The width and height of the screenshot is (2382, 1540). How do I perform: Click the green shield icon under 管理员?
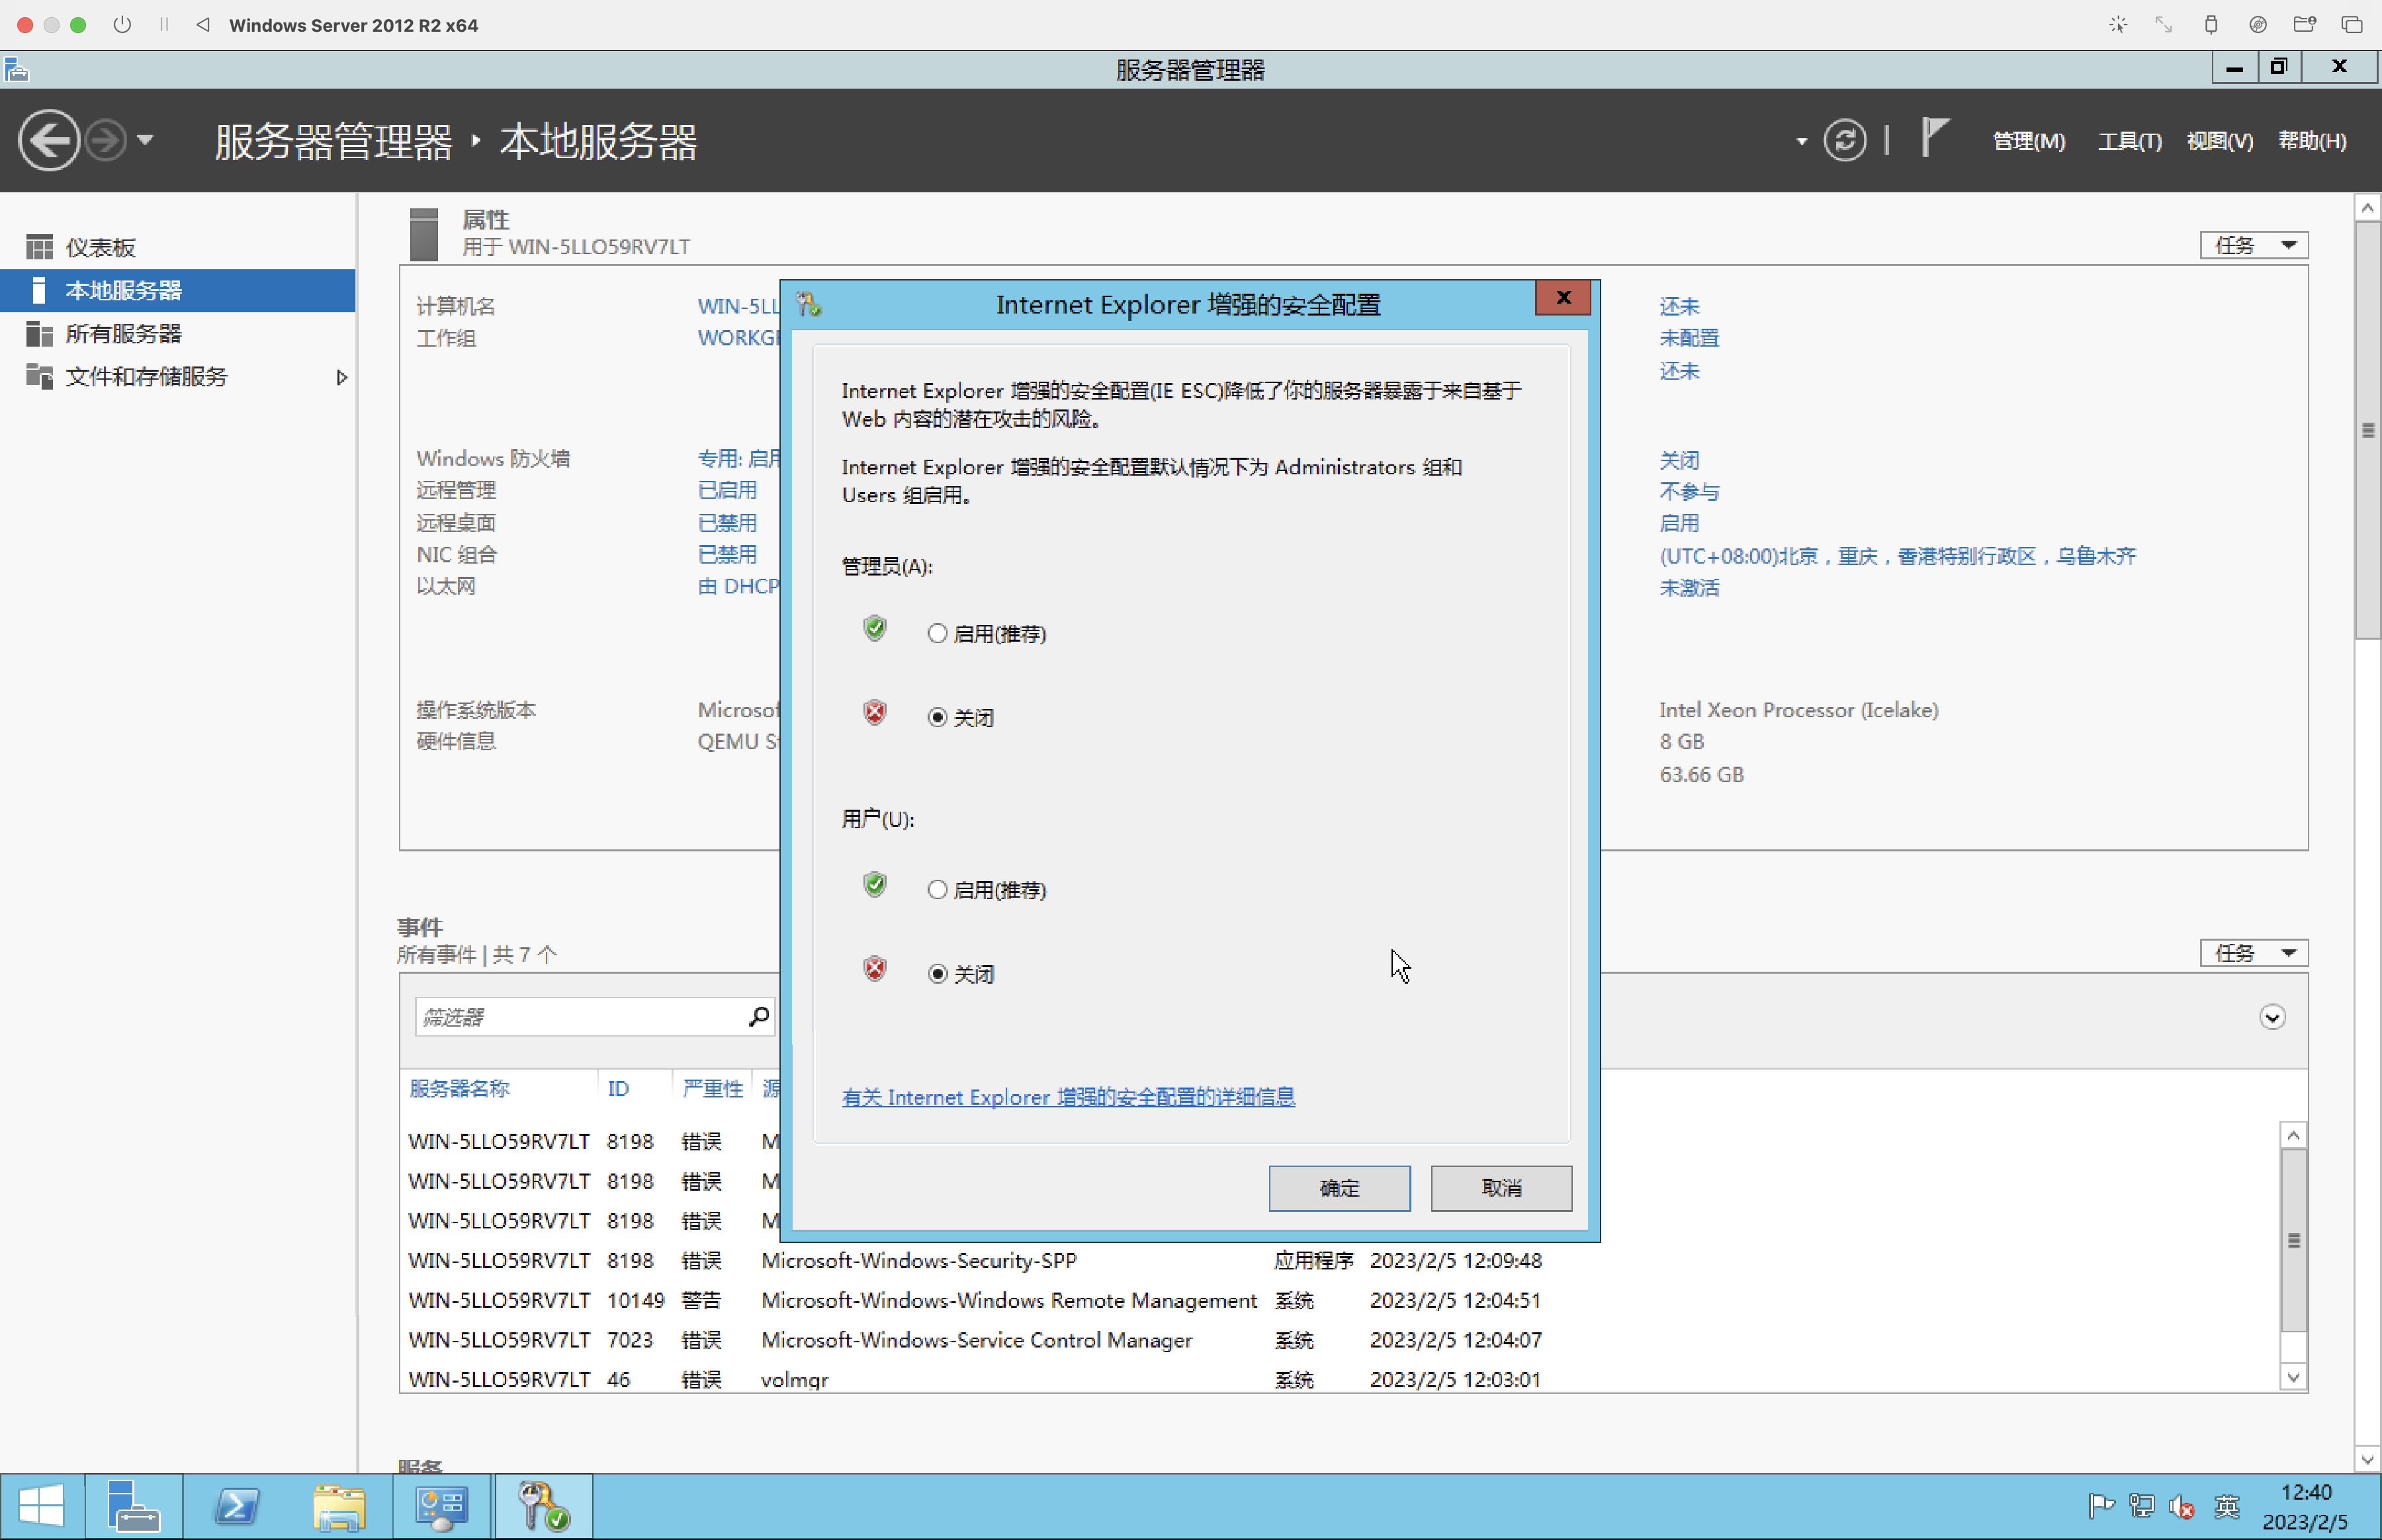pyautogui.click(x=875, y=628)
